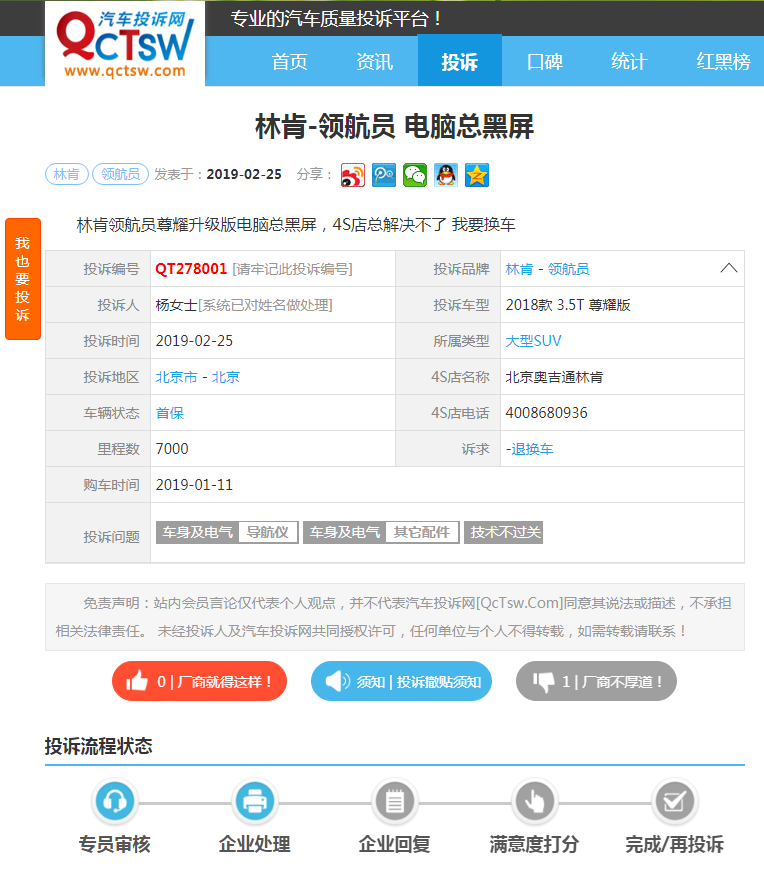
Task: Click the 满意度打分 step label
Action: click(534, 844)
